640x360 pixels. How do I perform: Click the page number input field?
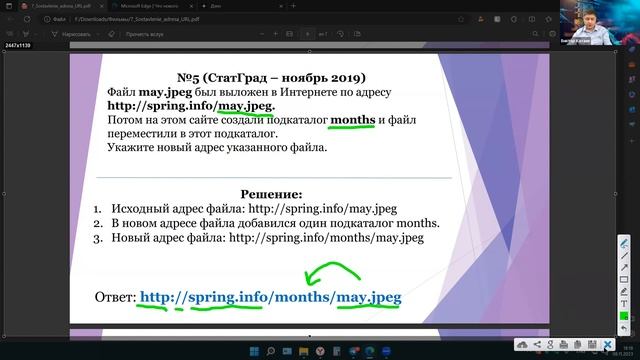click(307, 34)
